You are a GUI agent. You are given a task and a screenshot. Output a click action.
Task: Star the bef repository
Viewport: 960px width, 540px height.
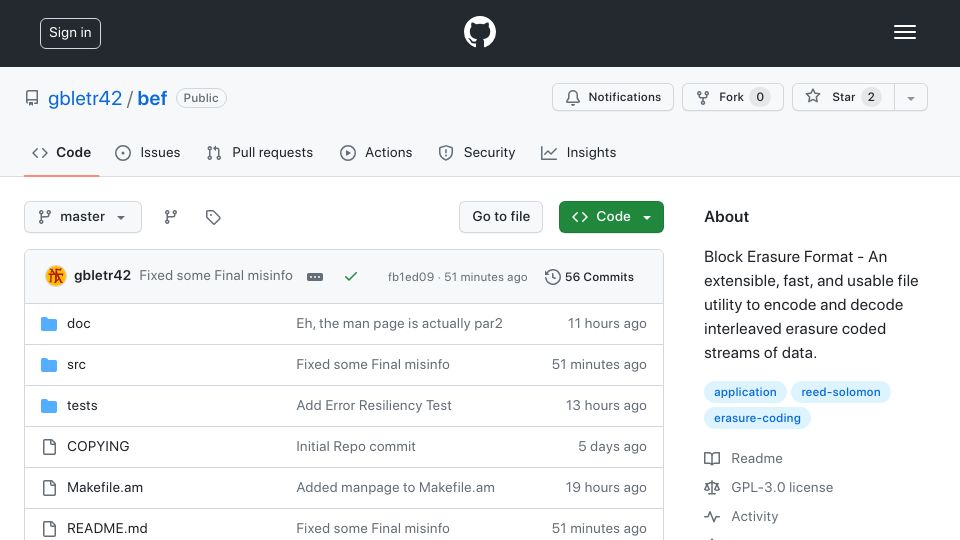[843, 97]
